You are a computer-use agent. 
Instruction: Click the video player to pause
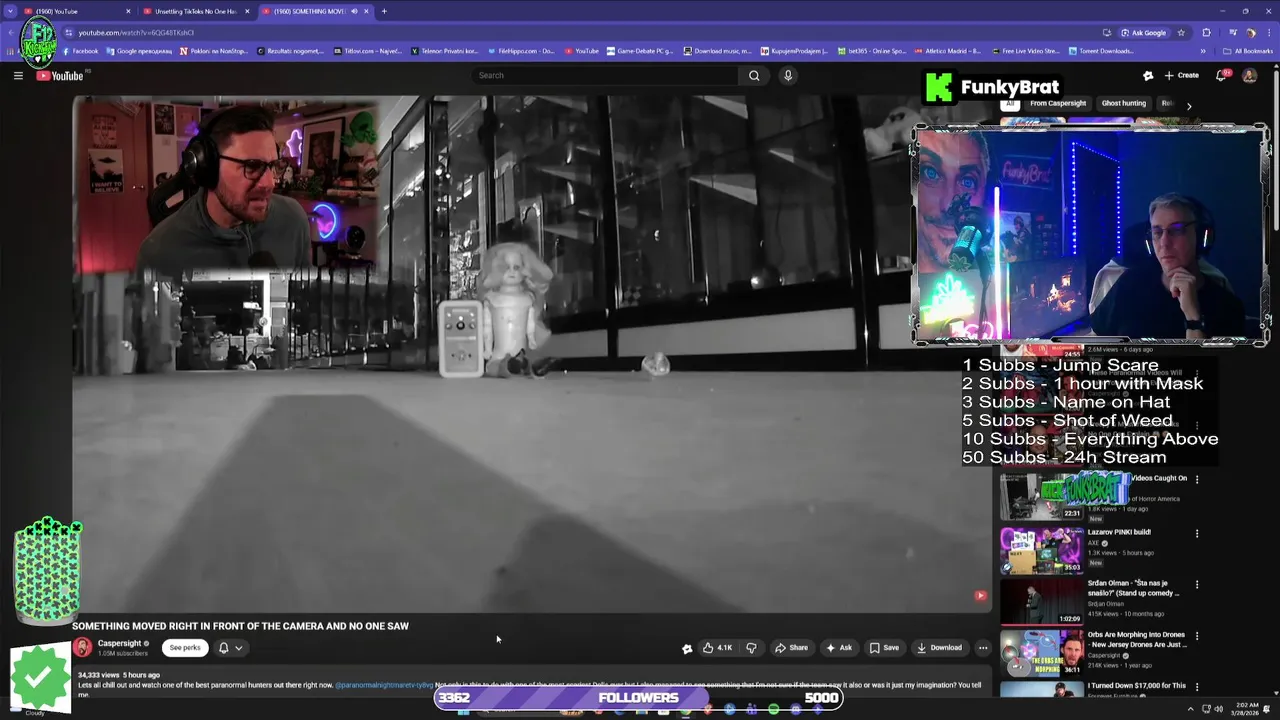[x=532, y=353]
